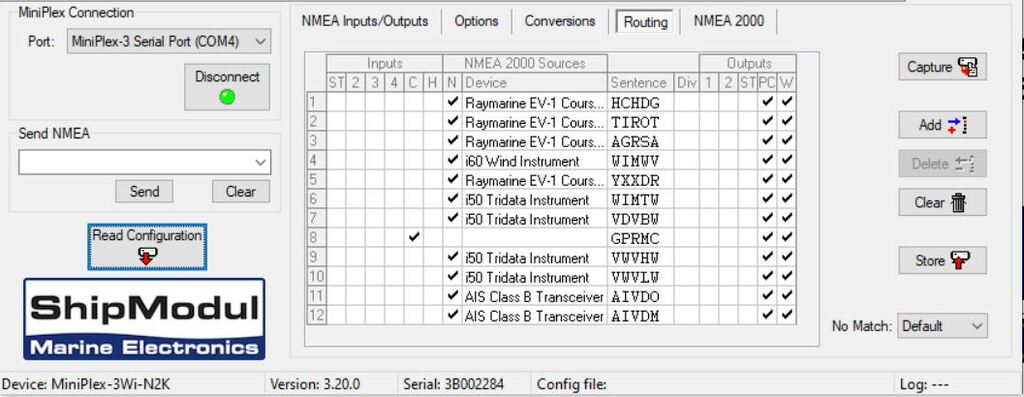Uncheck N source for i60 Wind Instrument
The width and height of the screenshot is (1024, 397).
click(x=452, y=160)
